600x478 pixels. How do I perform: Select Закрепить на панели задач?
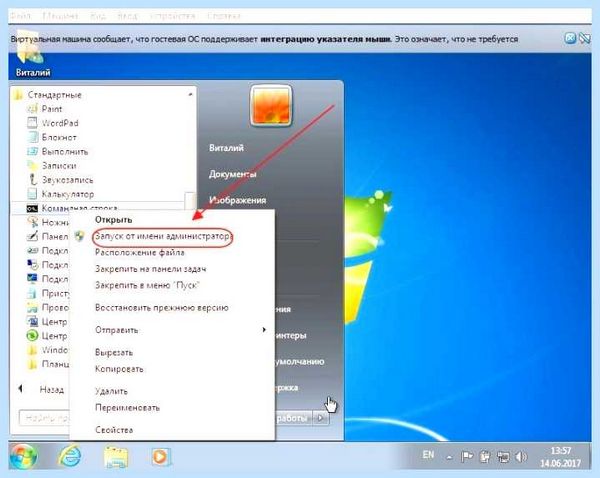[x=150, y=269]
